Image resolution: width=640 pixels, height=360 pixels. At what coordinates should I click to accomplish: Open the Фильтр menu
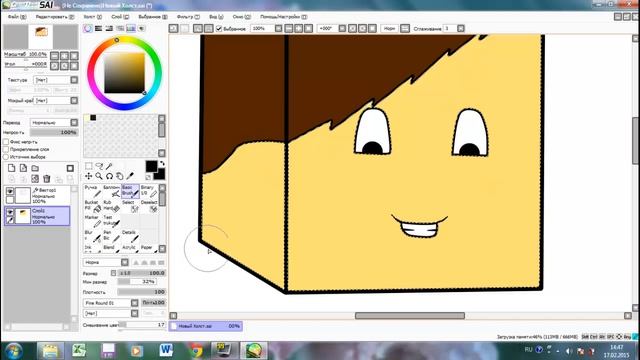coord(188,17)
